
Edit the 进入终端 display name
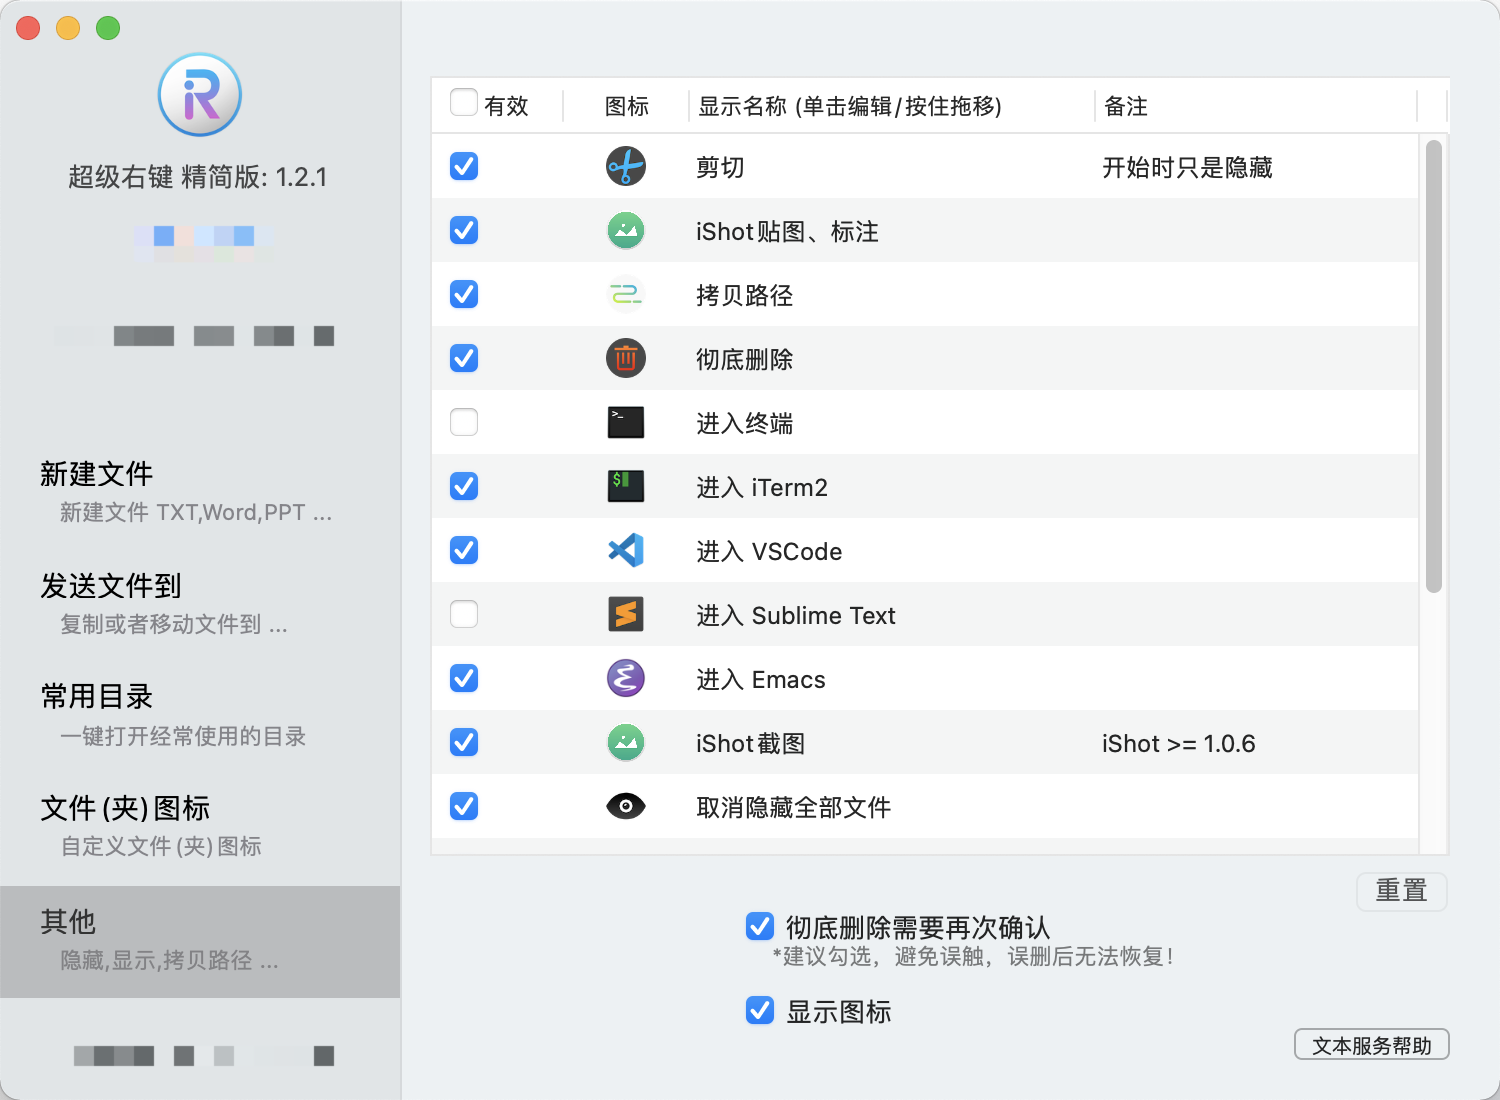[x=744, y=423]
